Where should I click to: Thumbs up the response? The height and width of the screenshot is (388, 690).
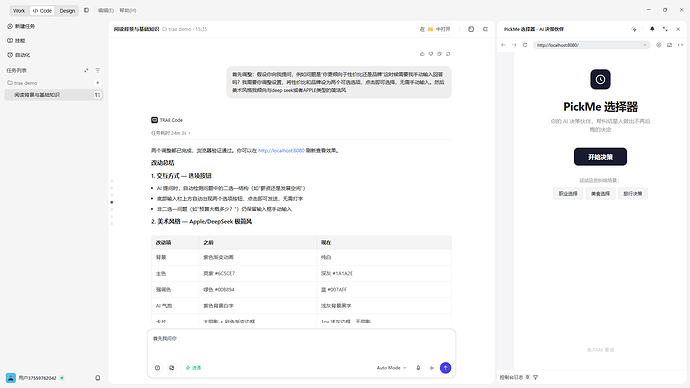click(422, 54)
